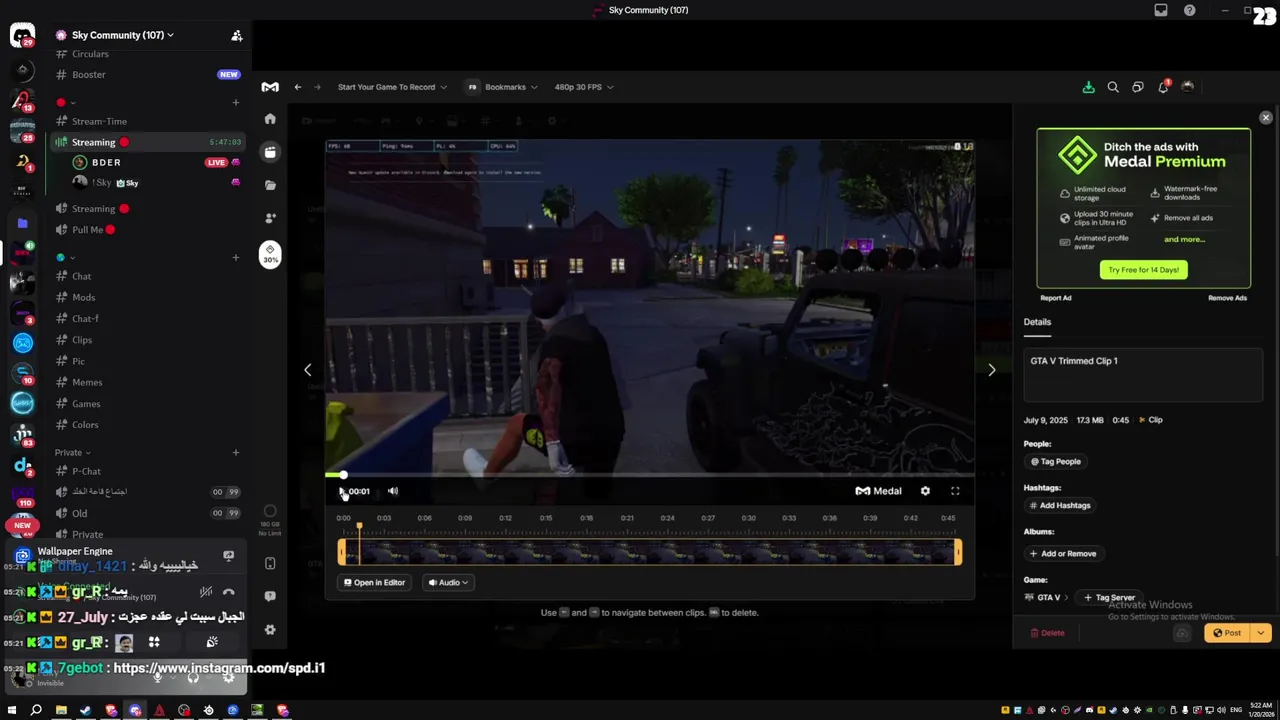Viewport: 1280px width, 720px height.
Task: Click the and more... link in ad
Action: click(x=1184, y=240)
